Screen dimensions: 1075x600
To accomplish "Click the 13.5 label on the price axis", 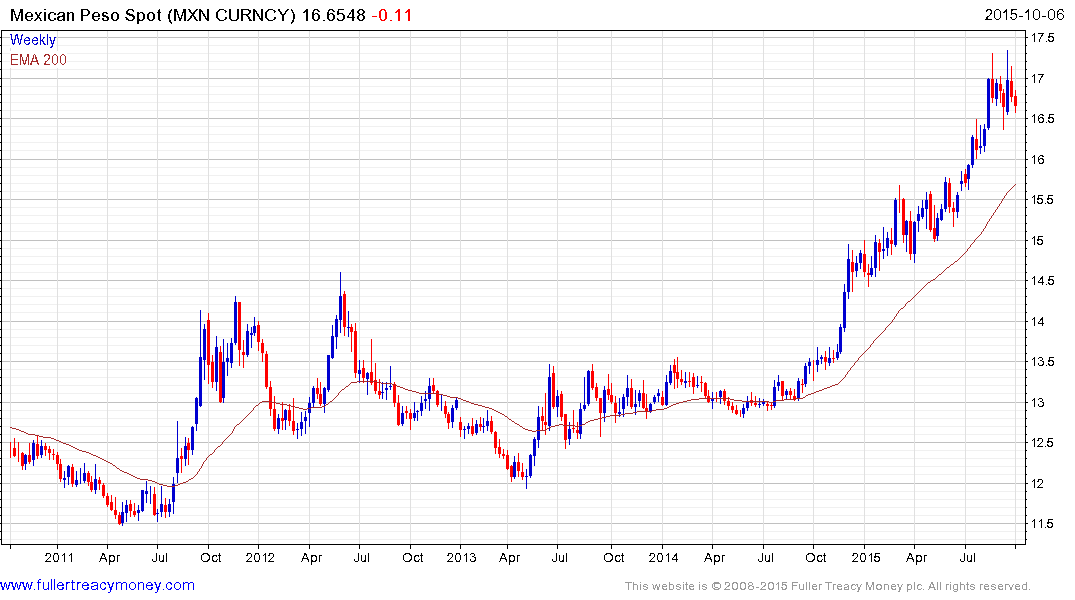I will coord(1043,361).
